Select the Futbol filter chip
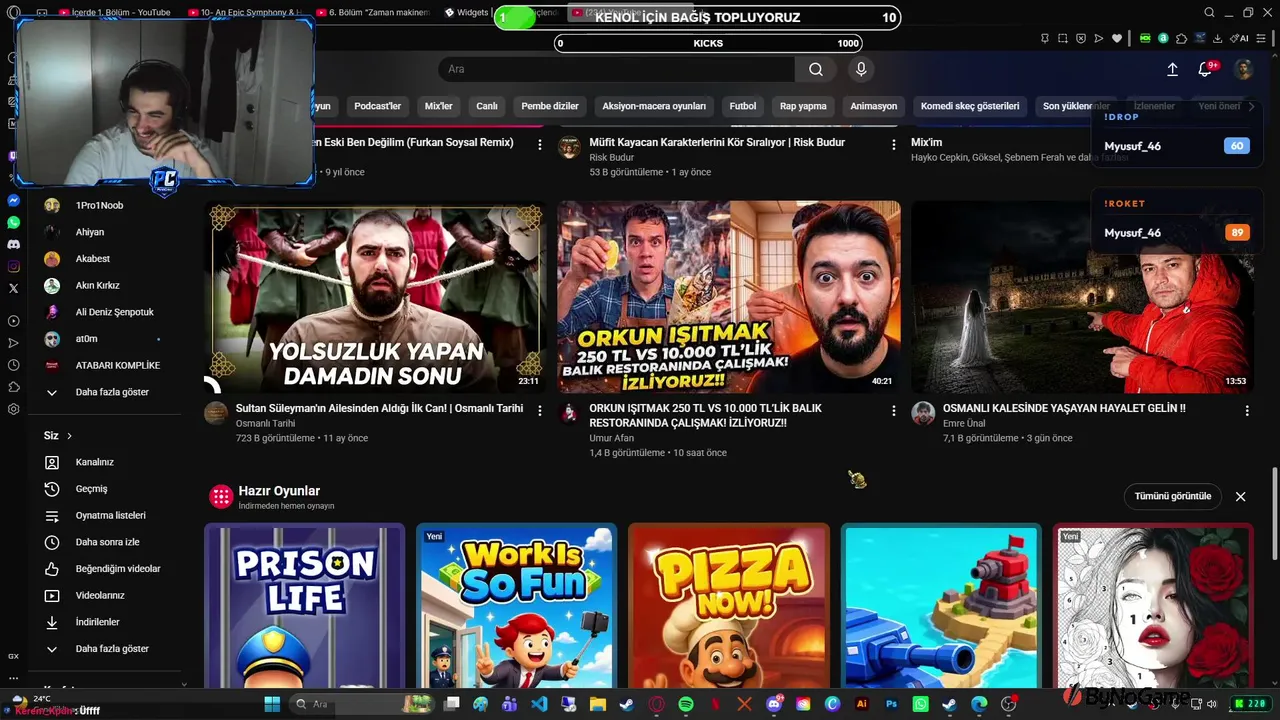This screenshot has width=1280, height=720. pos(743,106)
